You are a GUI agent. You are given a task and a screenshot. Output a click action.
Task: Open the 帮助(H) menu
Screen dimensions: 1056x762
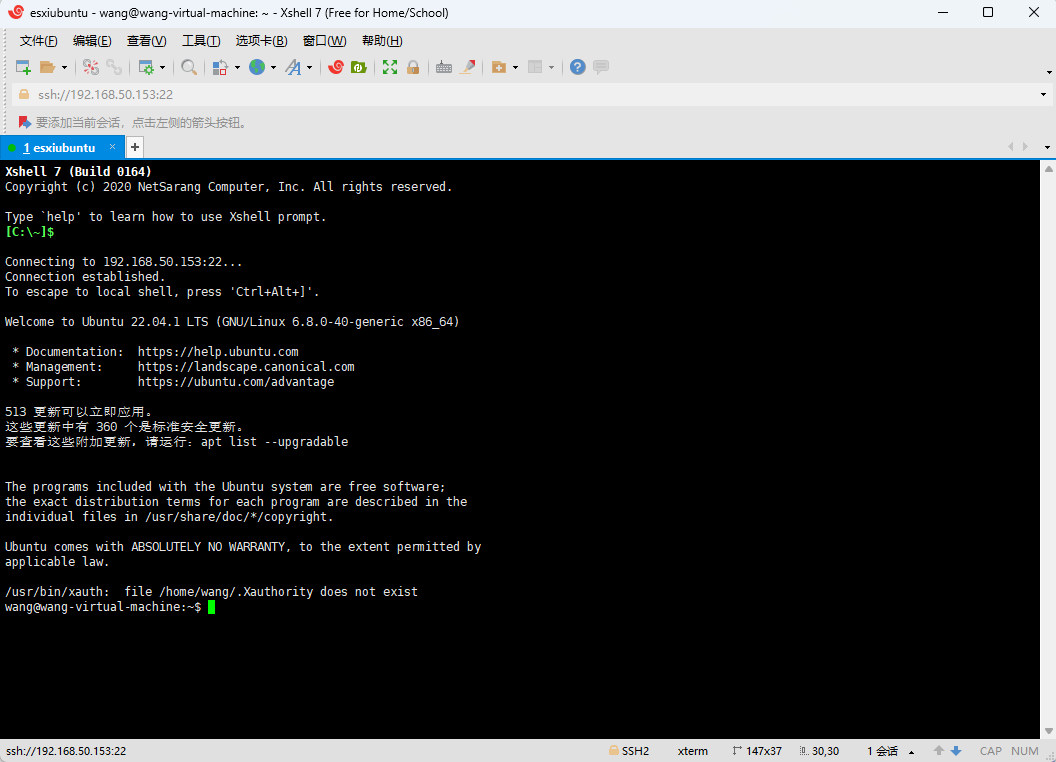382,41
